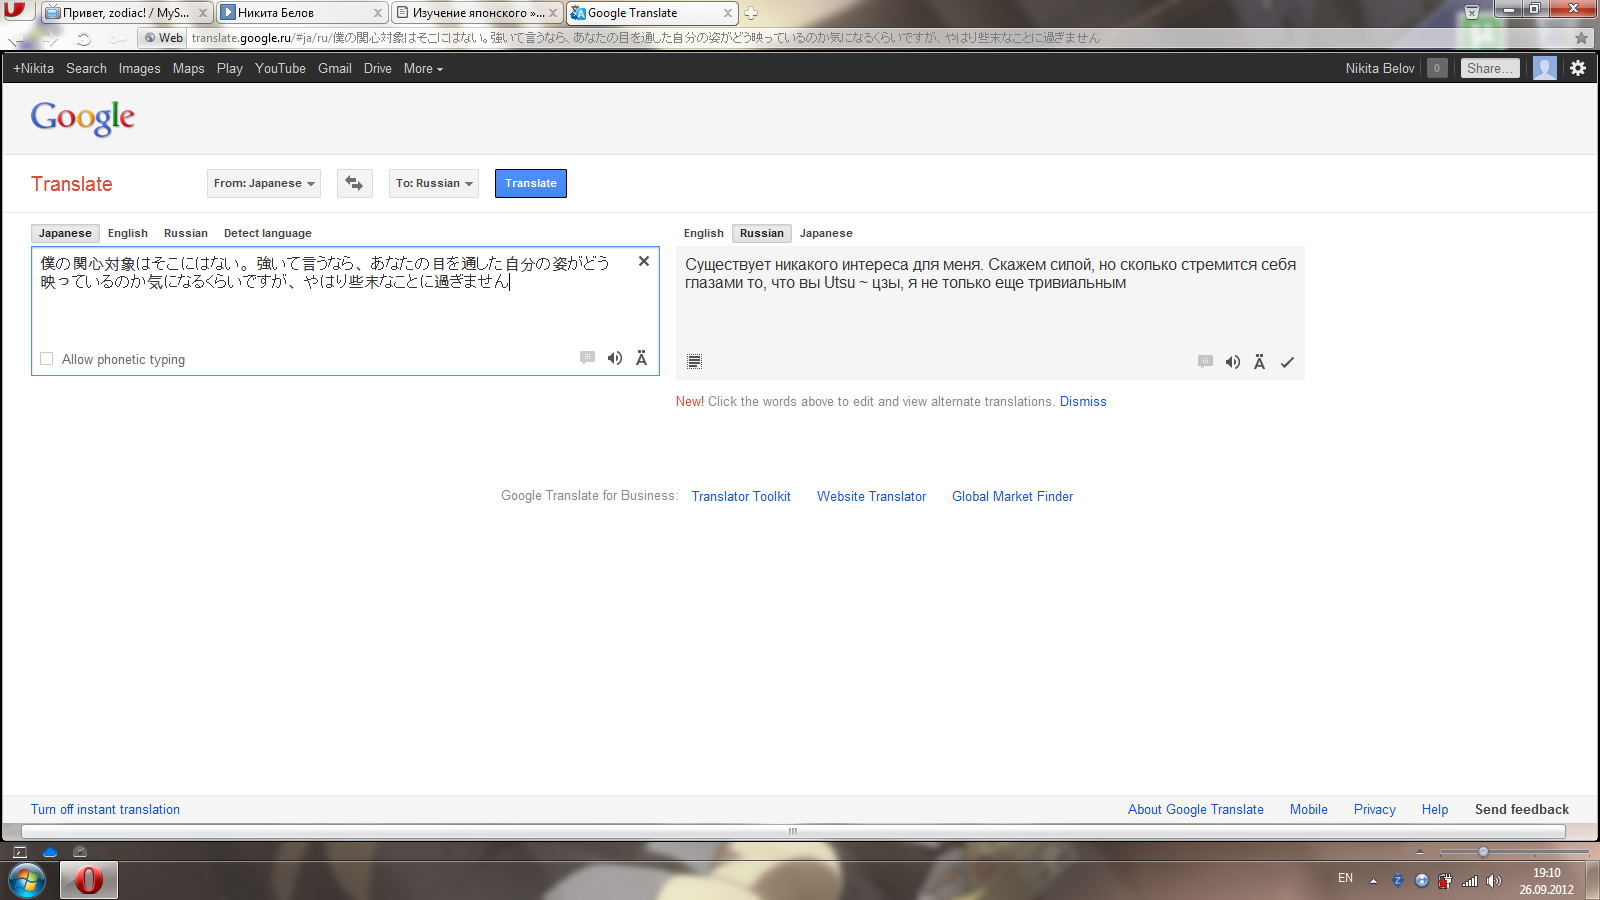Rate translation with the checkmark icon
The height and width of the screenshot is (900, 1600).
1287,362
